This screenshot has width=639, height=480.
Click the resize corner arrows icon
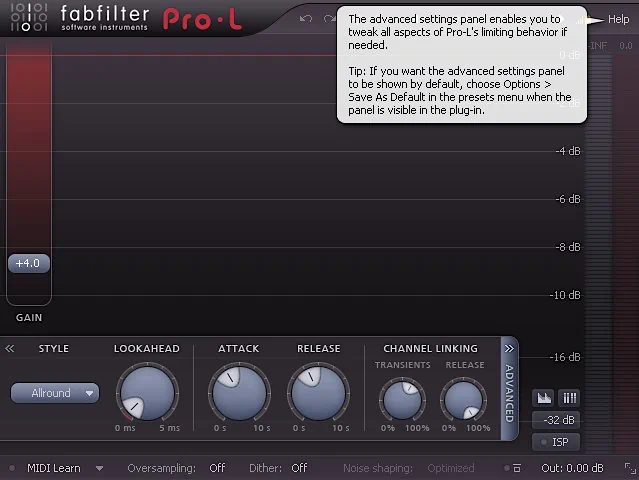click(630, 469)
